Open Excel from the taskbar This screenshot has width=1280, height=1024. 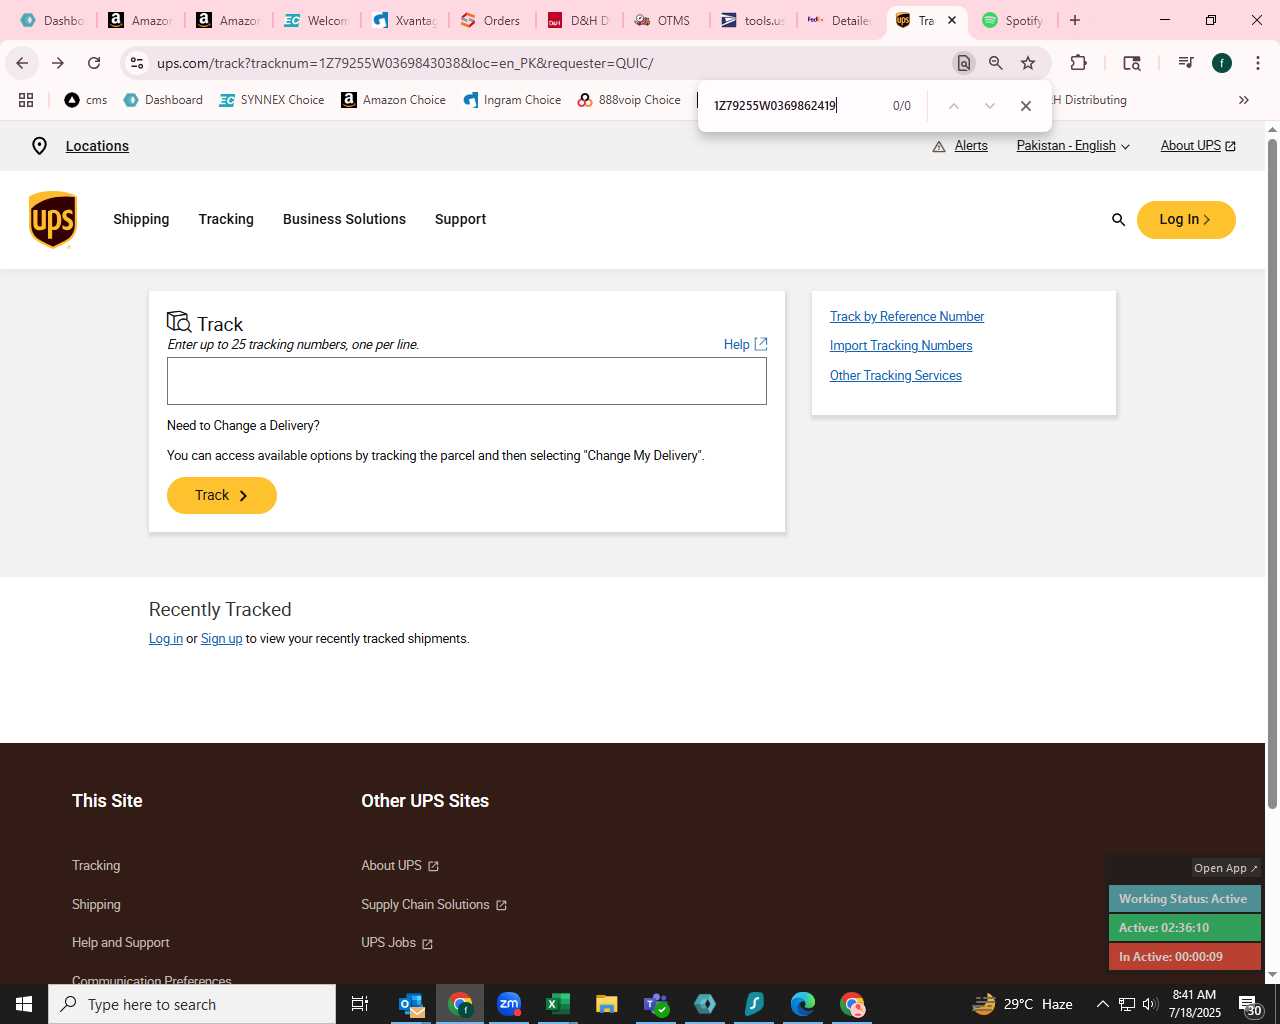[557, 1004]
